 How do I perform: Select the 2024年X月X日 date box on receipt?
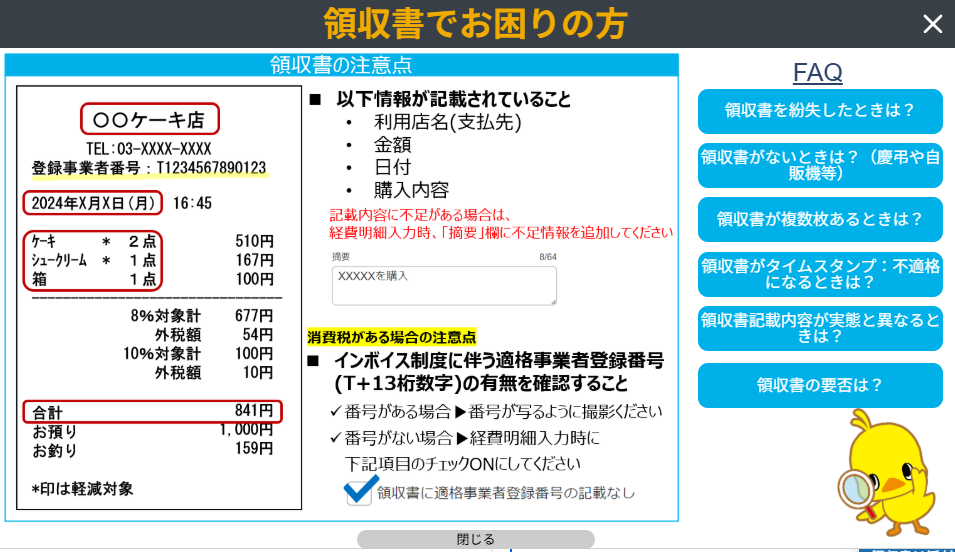92,203
